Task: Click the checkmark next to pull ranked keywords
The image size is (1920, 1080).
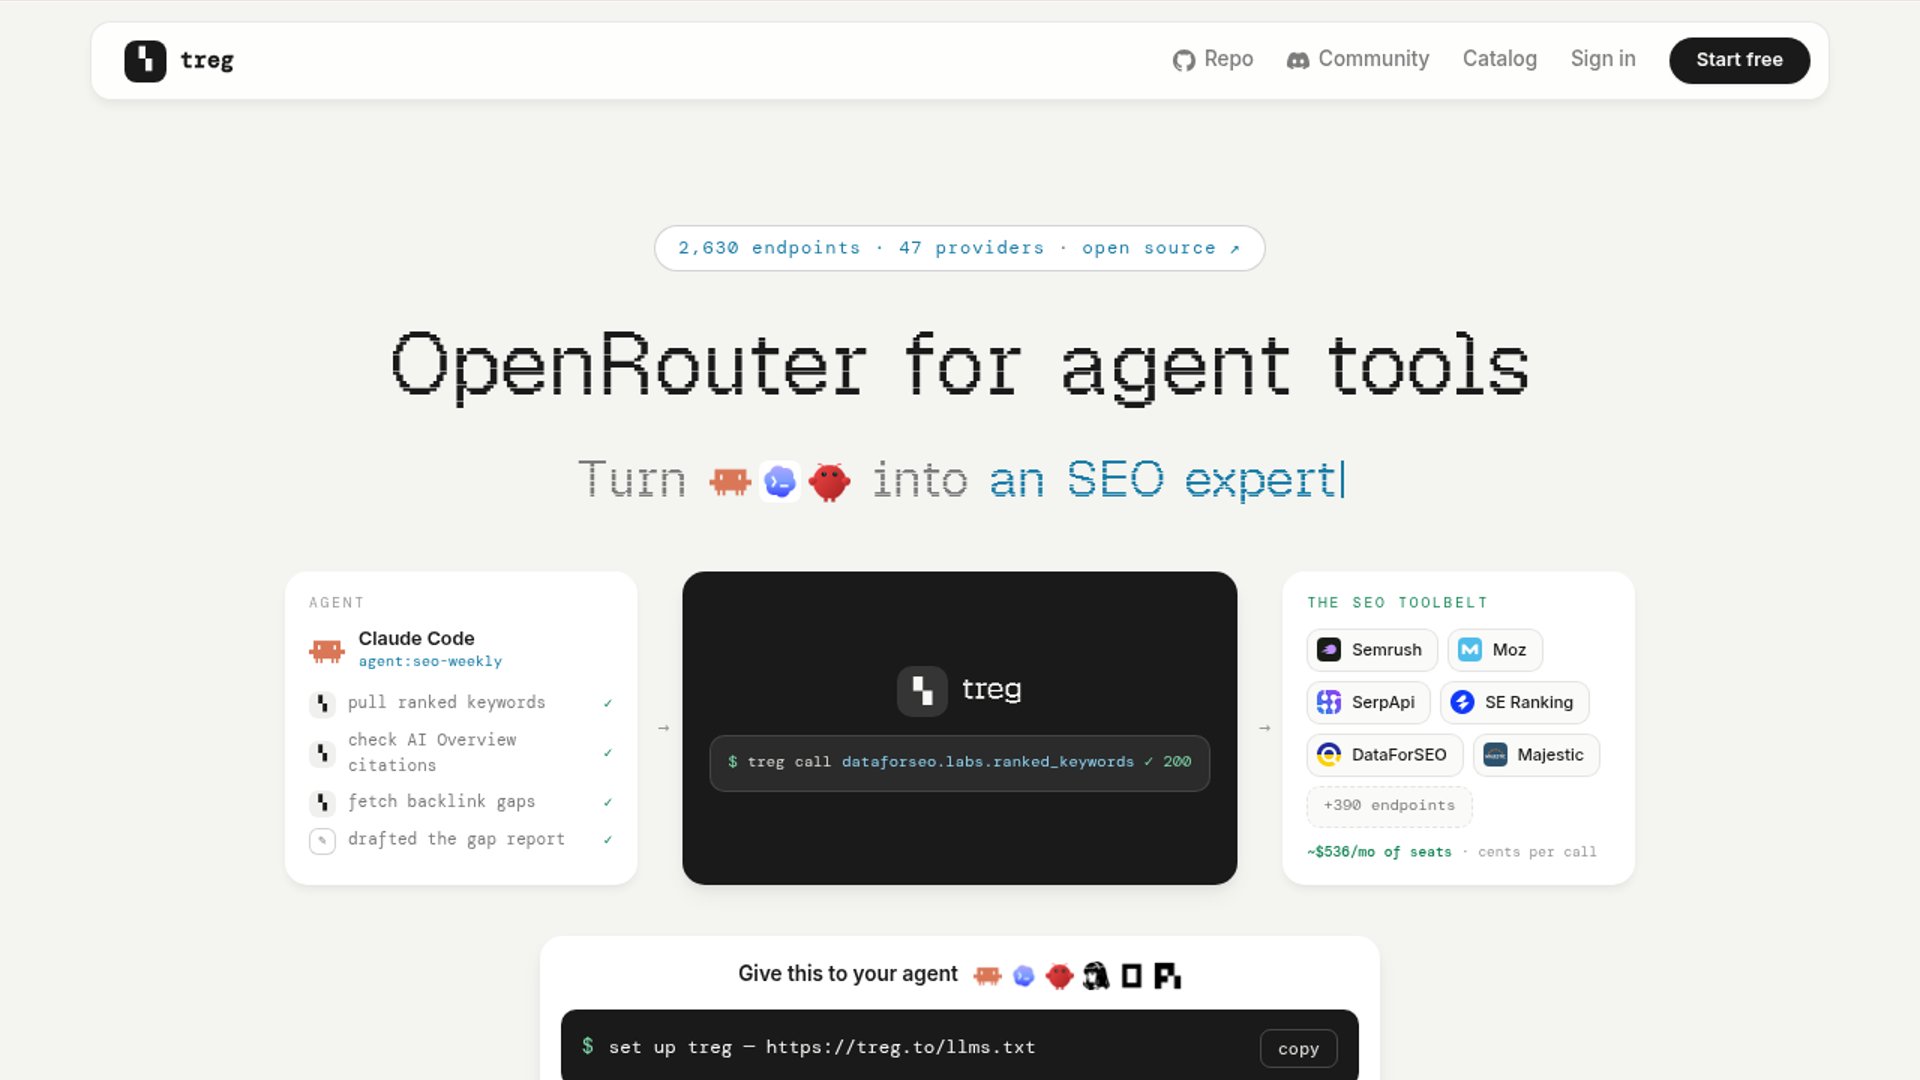Action: 608,703
